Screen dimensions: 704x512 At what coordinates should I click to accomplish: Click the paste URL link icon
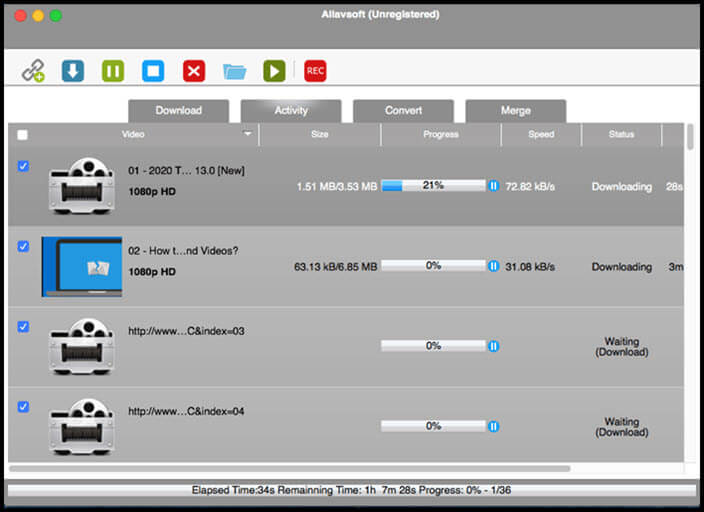[33, 71]
